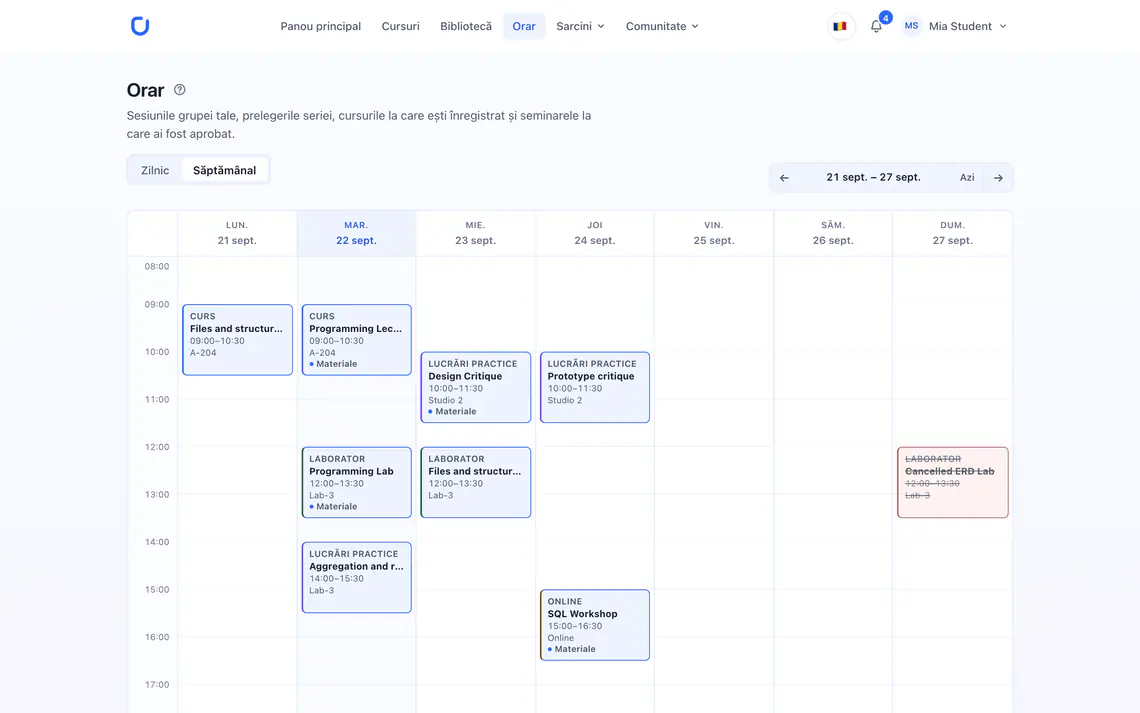Click the 08:00 time label
This screenshot has width=1140, height=713.
pos(156,267)
